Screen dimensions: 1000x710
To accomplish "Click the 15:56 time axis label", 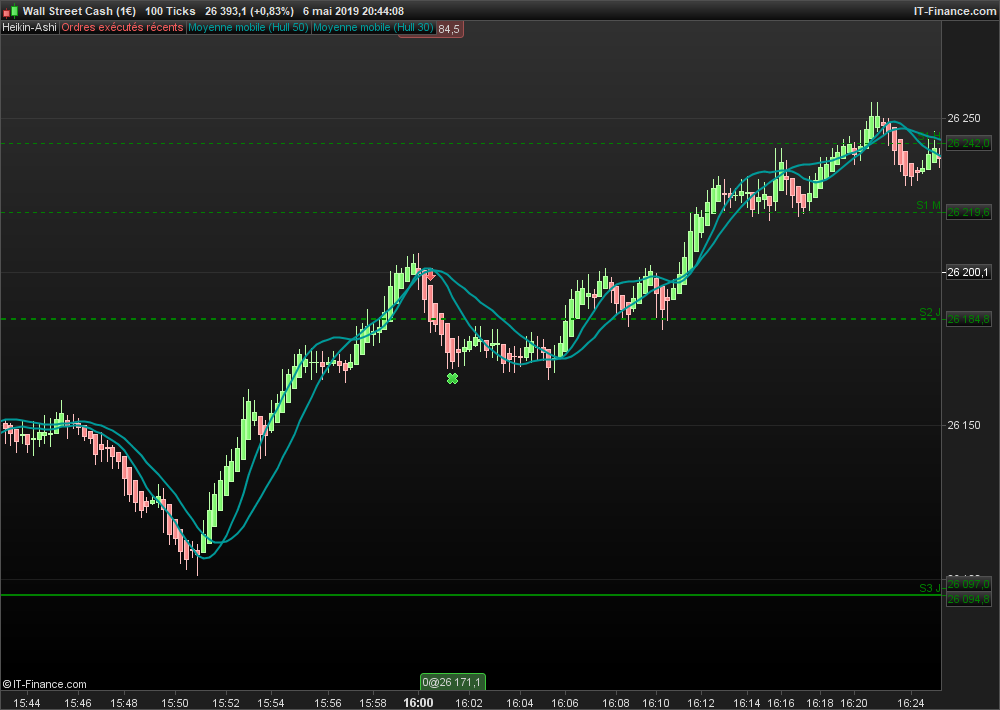I will (328, 703).
